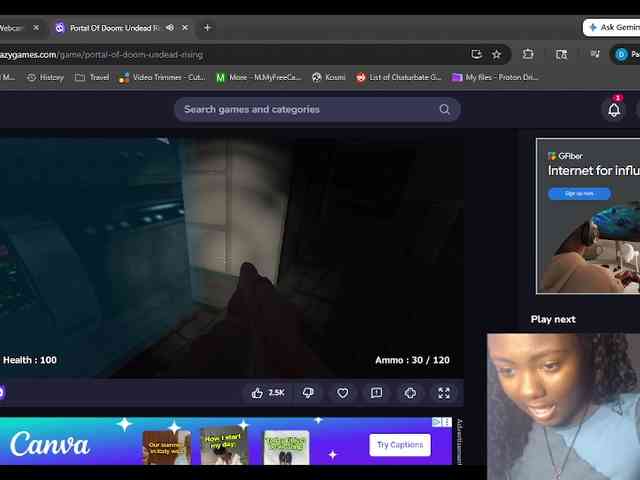Click Ask Gemini button
This screenshot has height=480, width=640.
(613, 27)
